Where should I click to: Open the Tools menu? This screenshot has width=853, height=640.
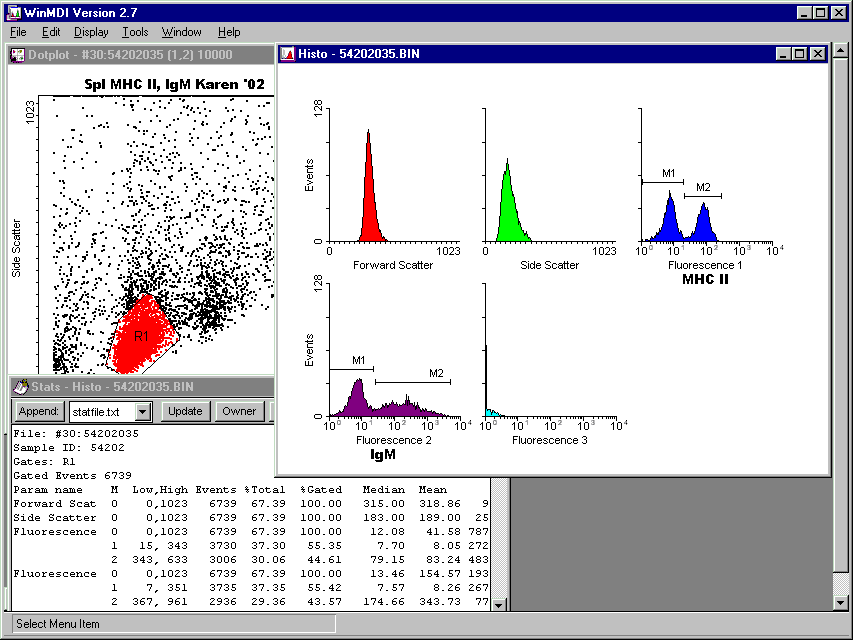[135, 32]
